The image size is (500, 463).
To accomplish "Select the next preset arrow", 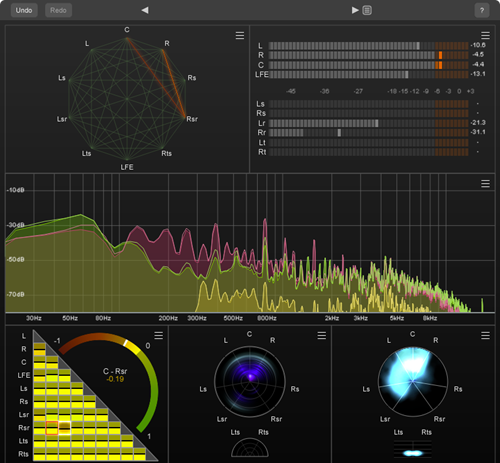I will coord(355,10).
